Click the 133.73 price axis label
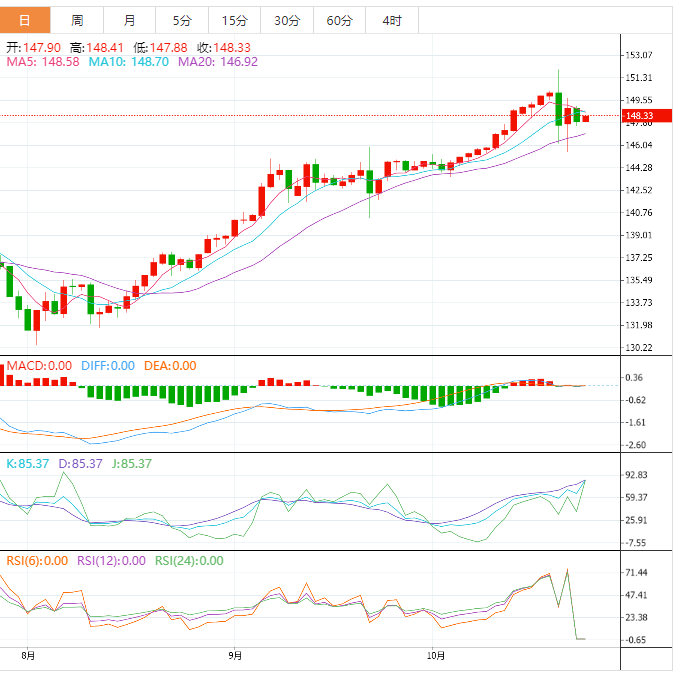Screen dimensions: 684x679 (639, 303)
